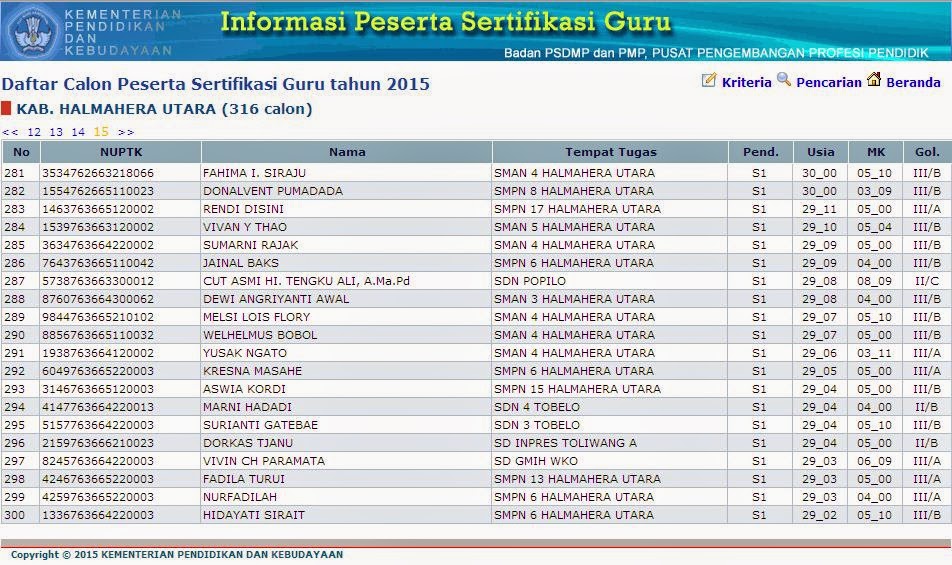Screen dimensions: 952x565
Task: Select name DORKAS TJANU
Action: point(248,443)
